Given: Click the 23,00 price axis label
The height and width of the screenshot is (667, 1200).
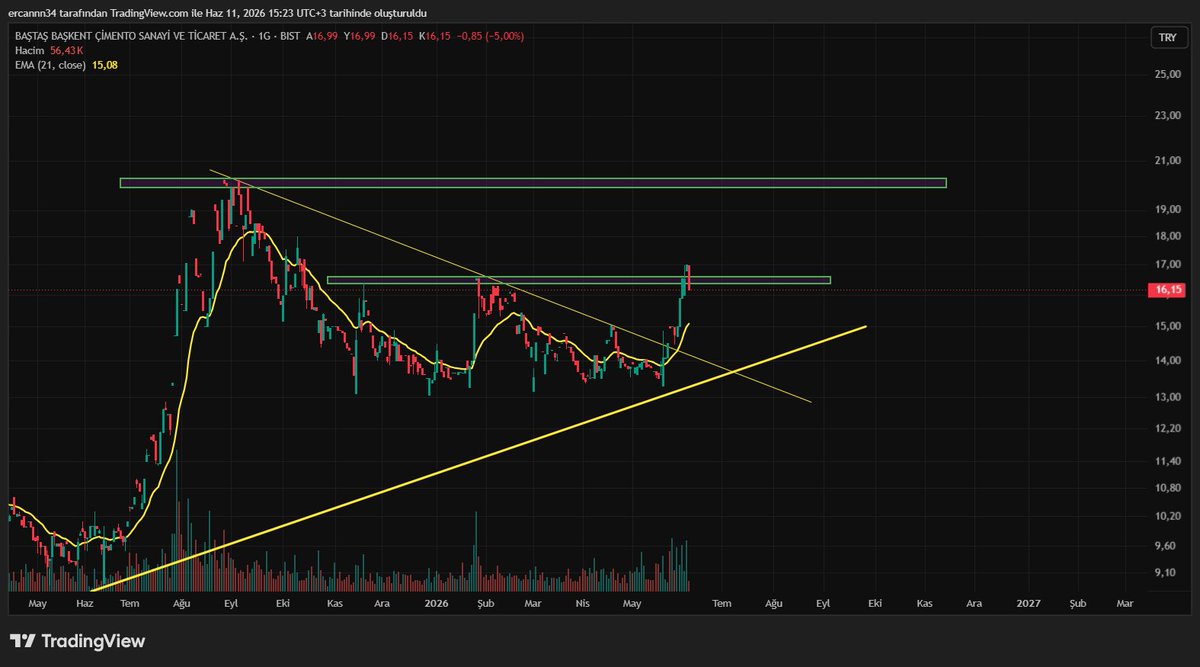Looking at the screenshot, I should coord(1167,116).
